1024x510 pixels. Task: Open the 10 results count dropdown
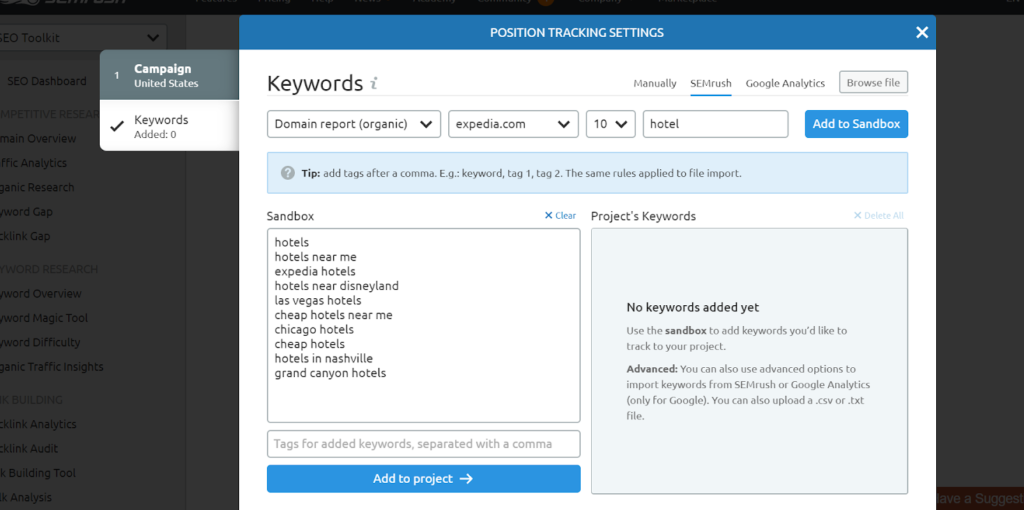[611, 124]
